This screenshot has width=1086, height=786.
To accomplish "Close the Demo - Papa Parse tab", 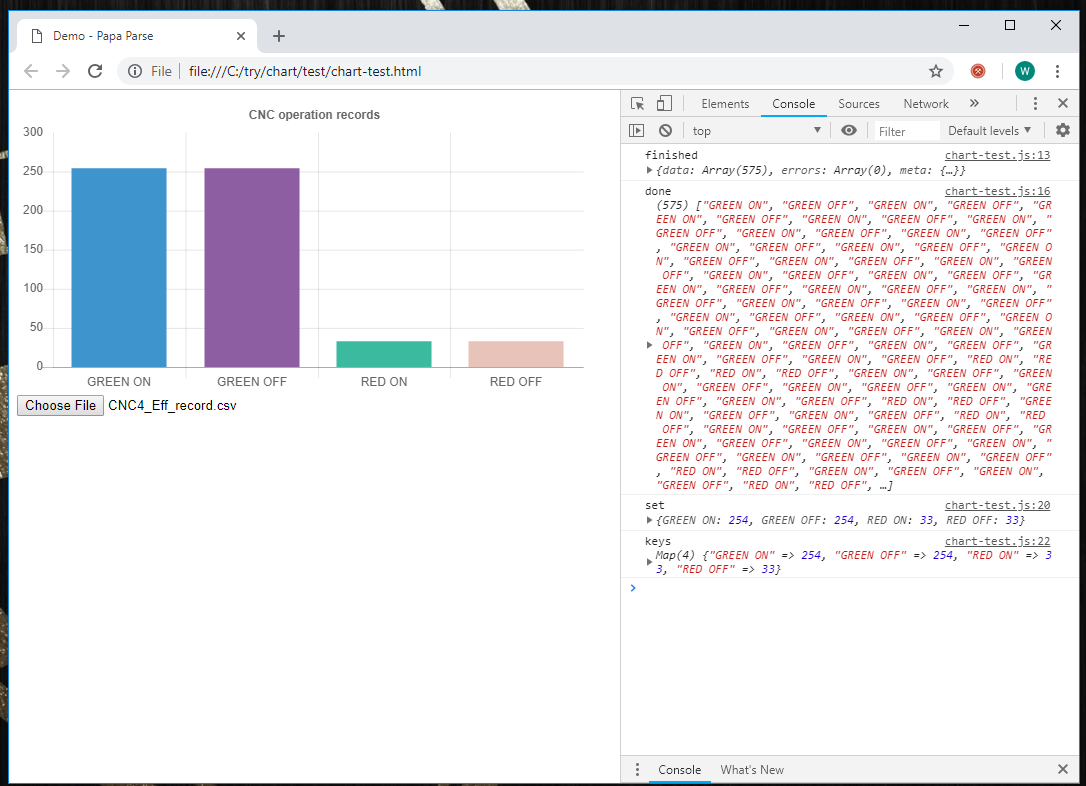I will (241, 36).
